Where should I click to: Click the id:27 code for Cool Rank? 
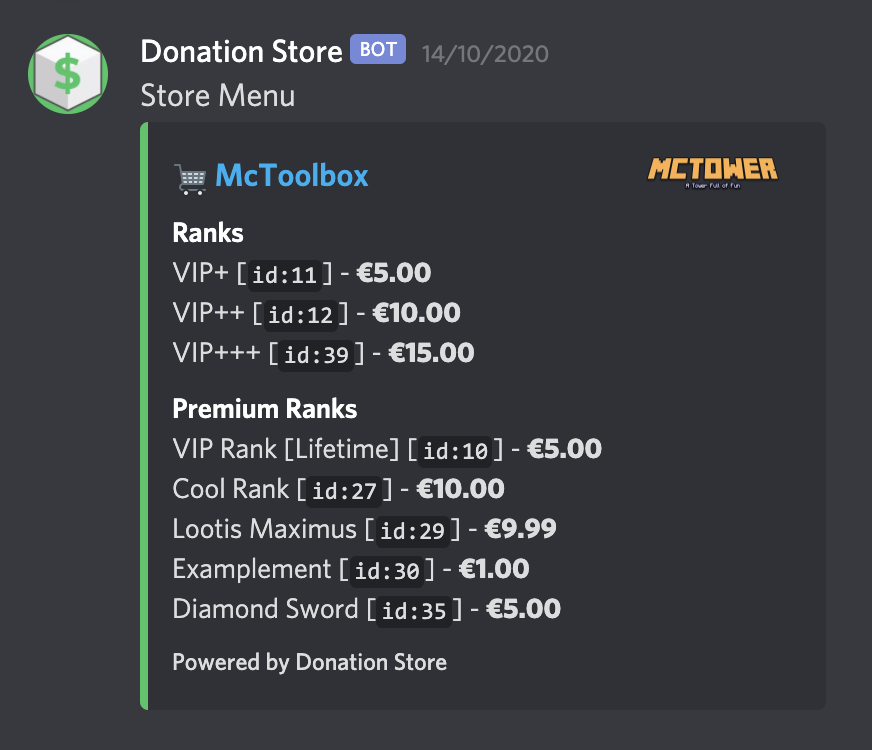344,491
